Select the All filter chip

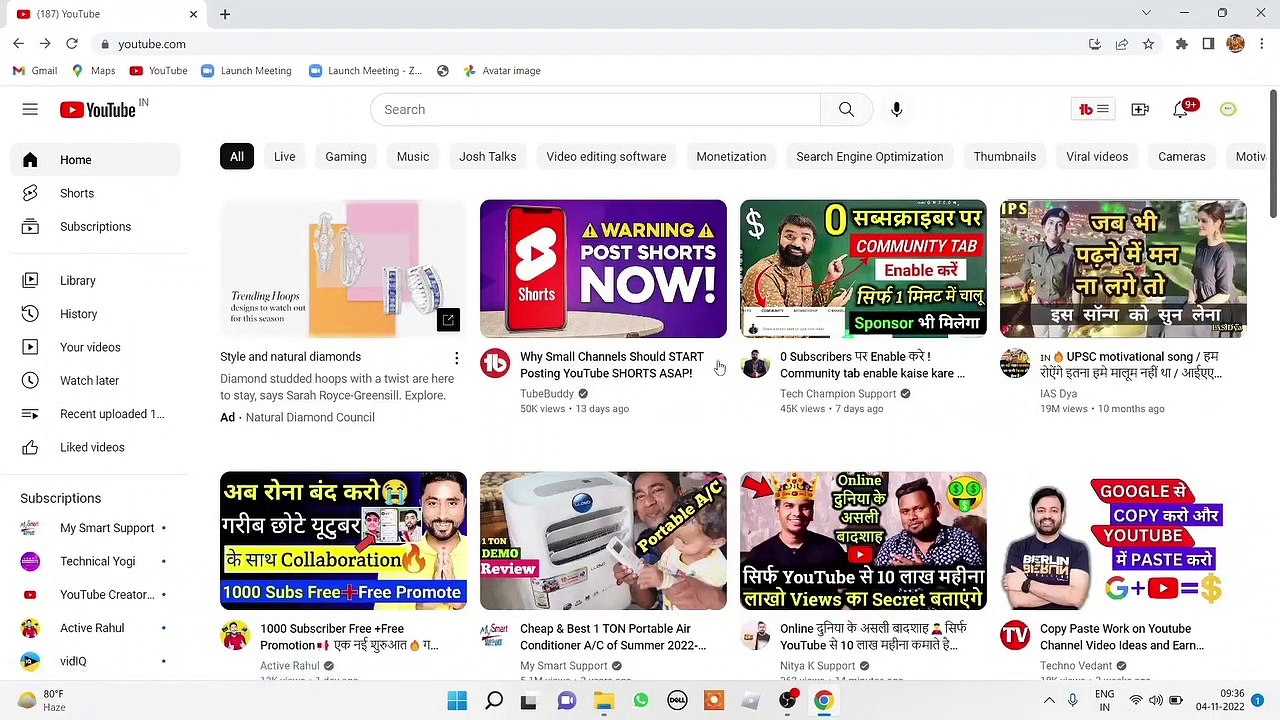click(x=237, y=157)
